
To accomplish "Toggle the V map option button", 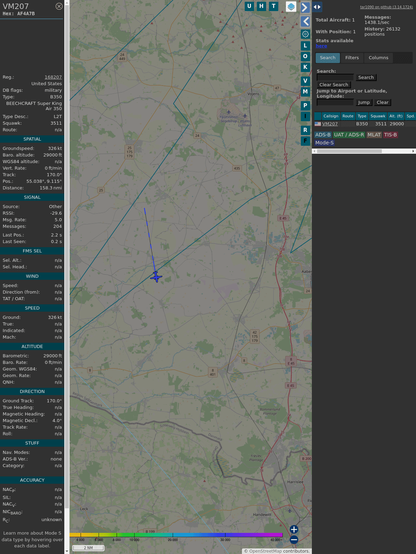I will (x=305, y=81).
